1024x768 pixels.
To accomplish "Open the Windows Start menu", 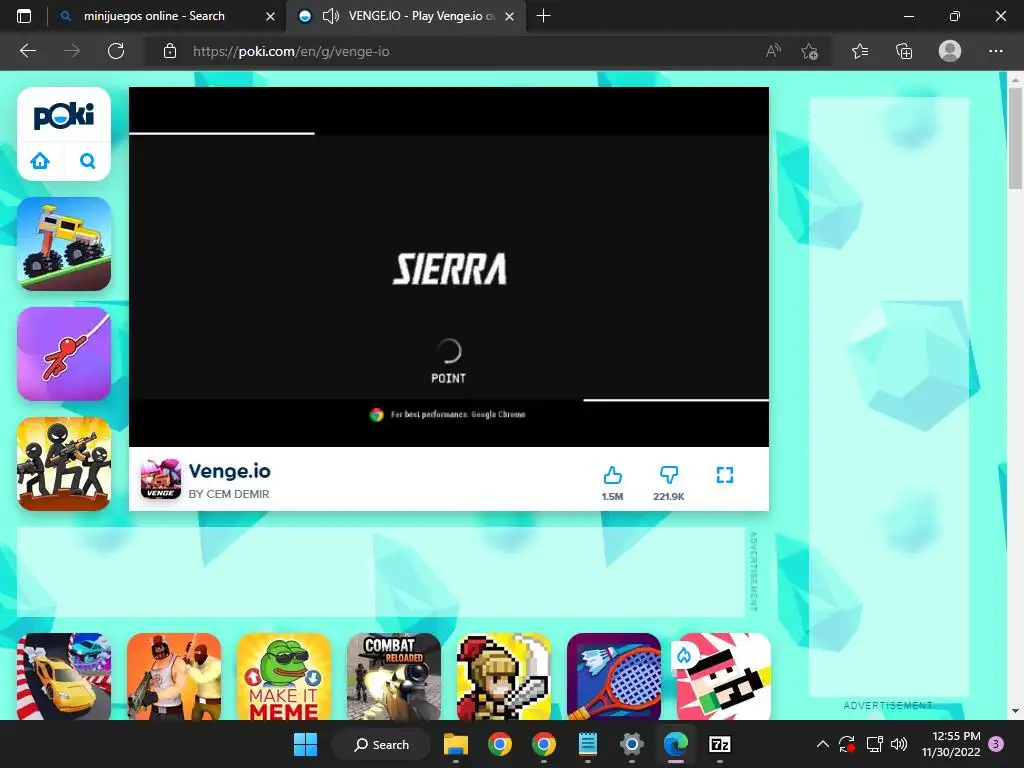I will click(305, 744).
